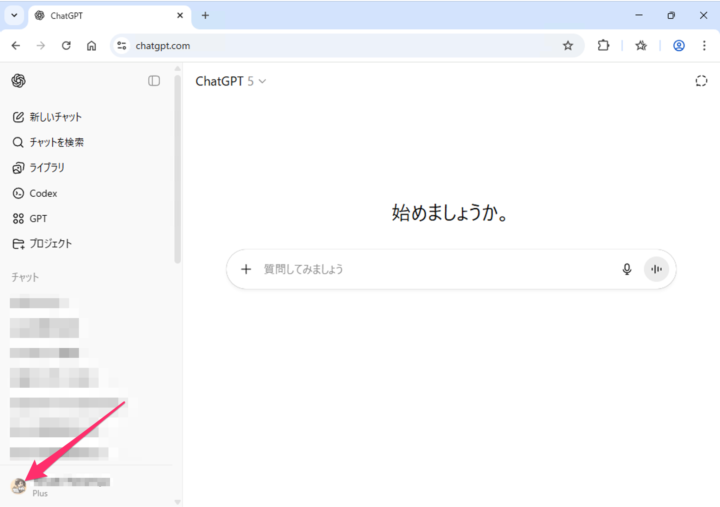
Task: Reload the chatgpt.com page
Action: [x=66, y=45]
